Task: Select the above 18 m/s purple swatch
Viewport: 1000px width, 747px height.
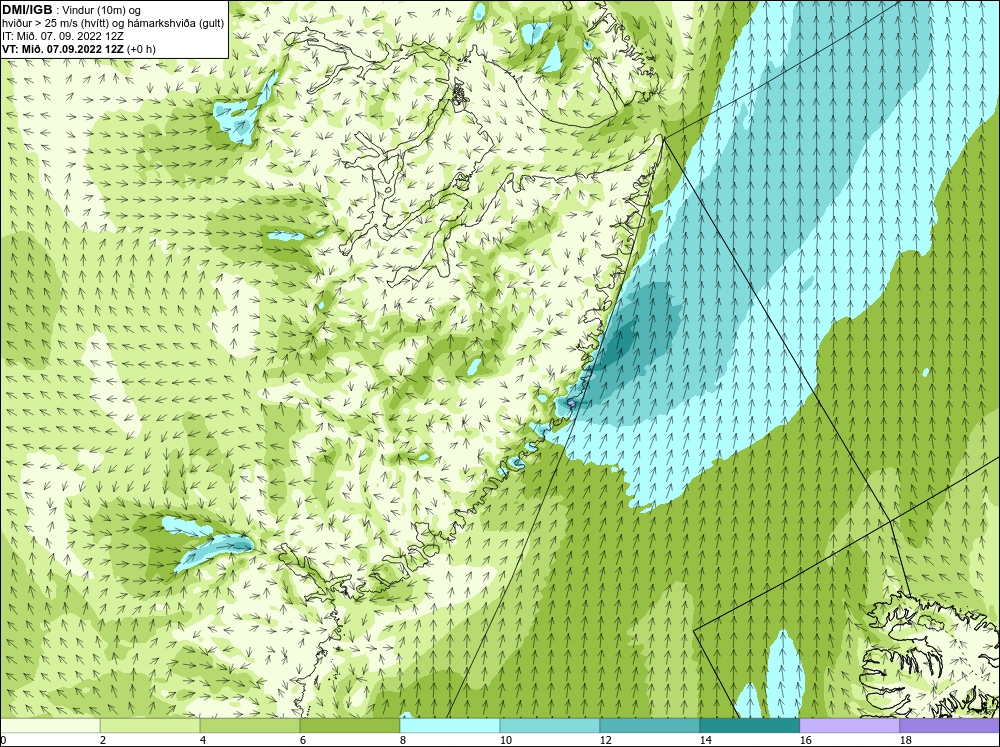Action: tap(950, 725)
